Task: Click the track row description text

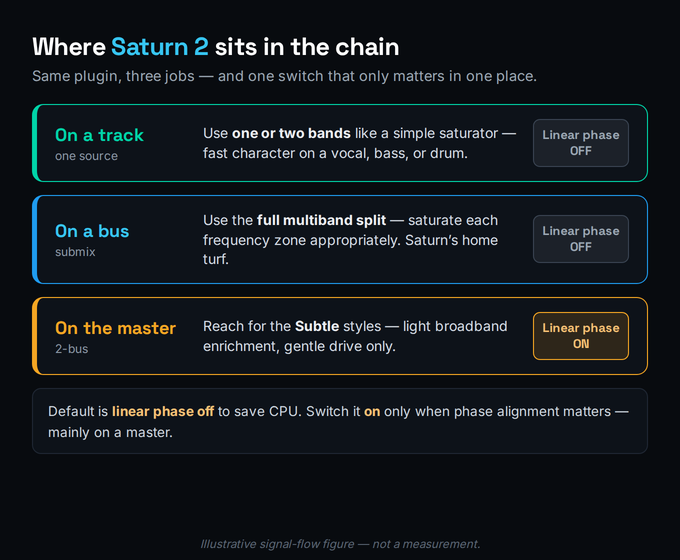Action: [360, 143]
